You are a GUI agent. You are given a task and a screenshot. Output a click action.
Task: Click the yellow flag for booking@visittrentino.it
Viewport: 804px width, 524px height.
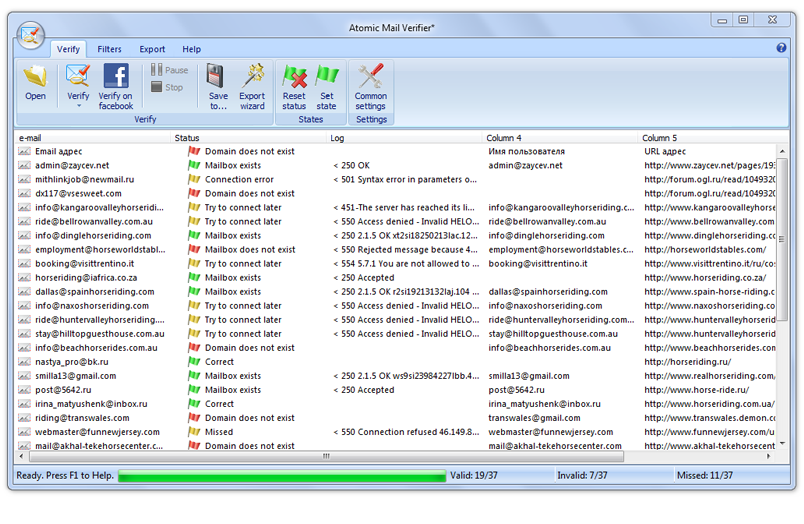[194, 264]
